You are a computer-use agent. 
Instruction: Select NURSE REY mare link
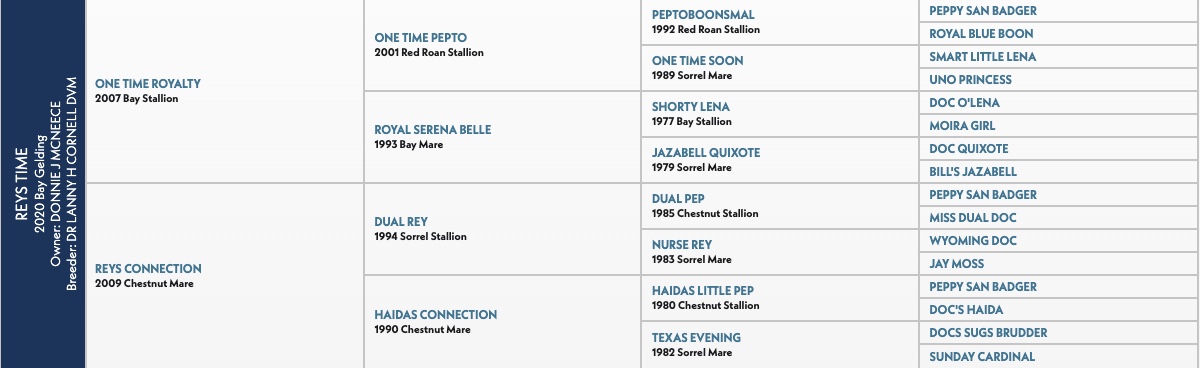(x=682, y=245)
